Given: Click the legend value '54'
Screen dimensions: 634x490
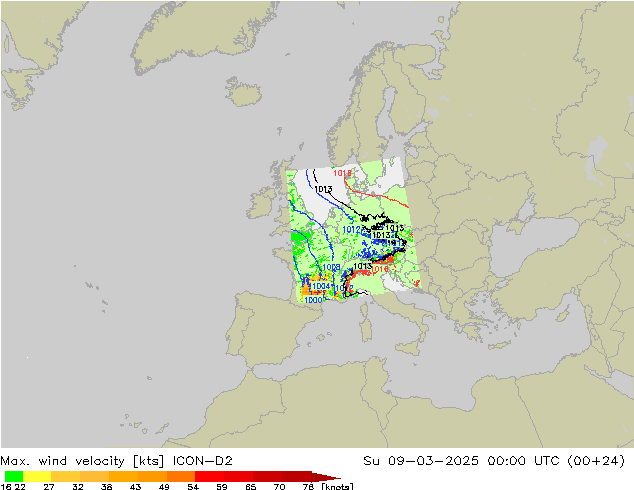Looking at the screenshot, I should (x=192, y=486).
